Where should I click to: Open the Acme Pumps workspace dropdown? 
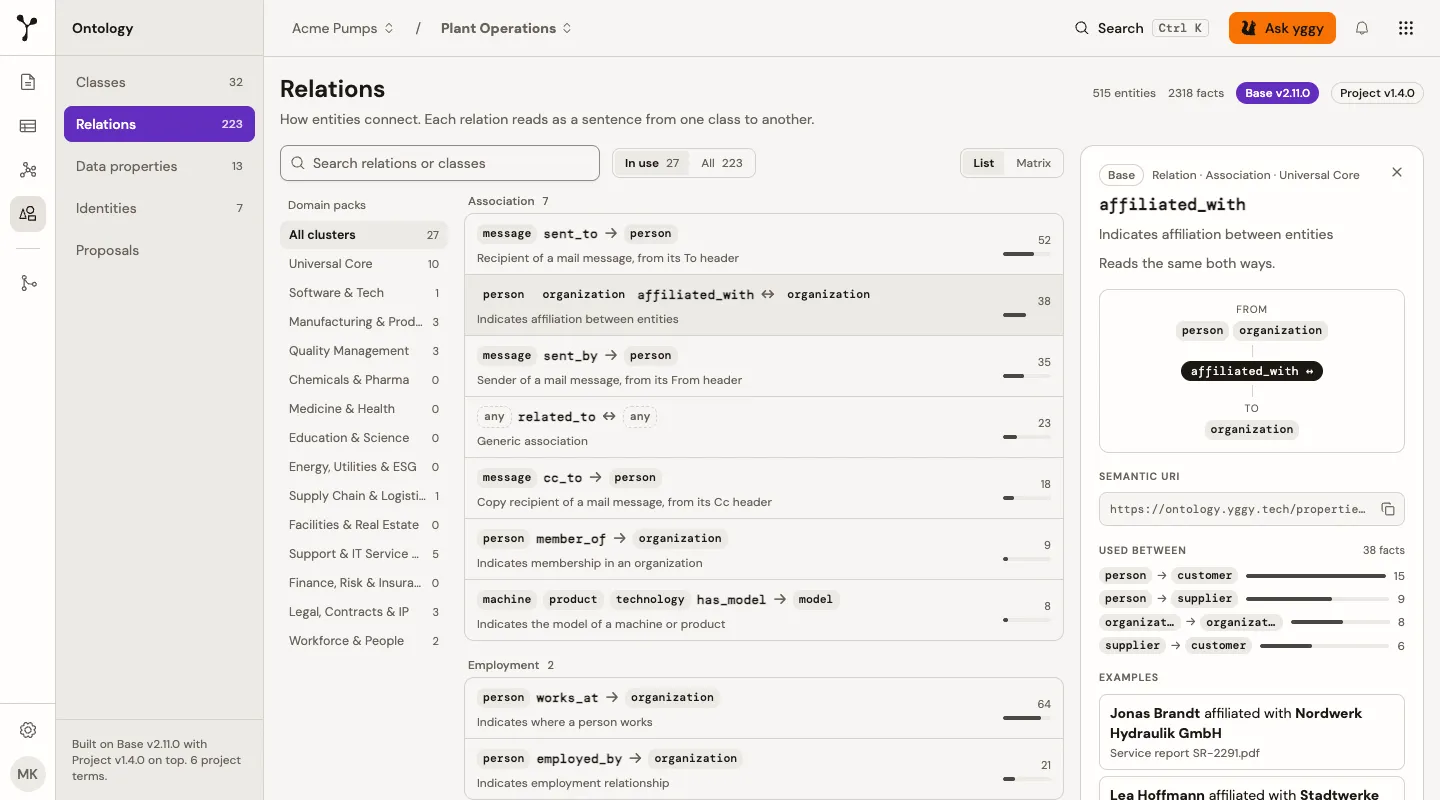pyautogui.click(x=343, y=28)
